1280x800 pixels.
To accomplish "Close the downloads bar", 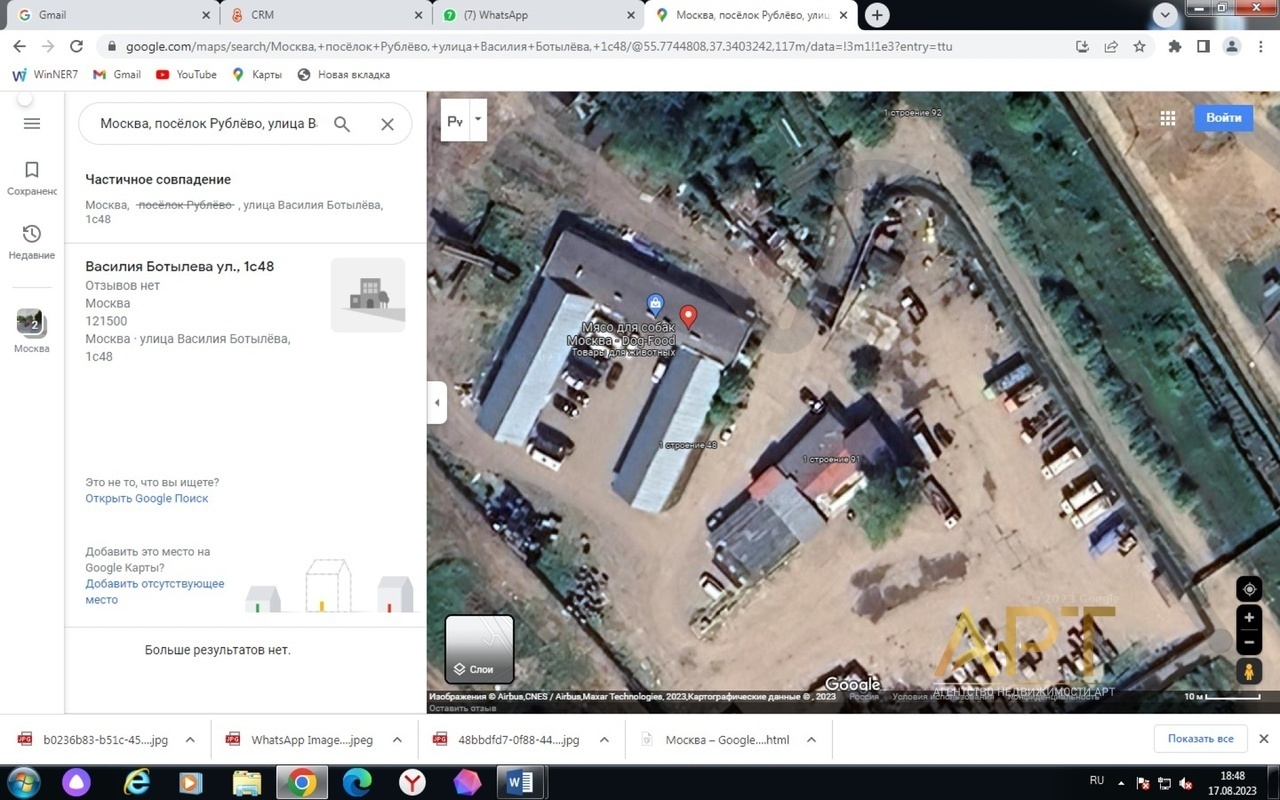I will tap(1263, 739).
